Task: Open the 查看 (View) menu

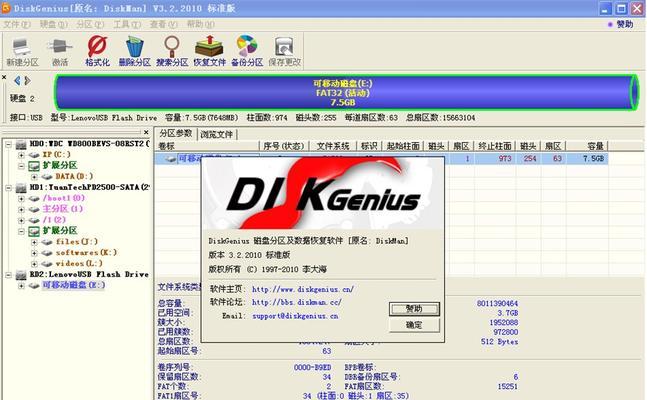Action: click(x=163, y=24)
